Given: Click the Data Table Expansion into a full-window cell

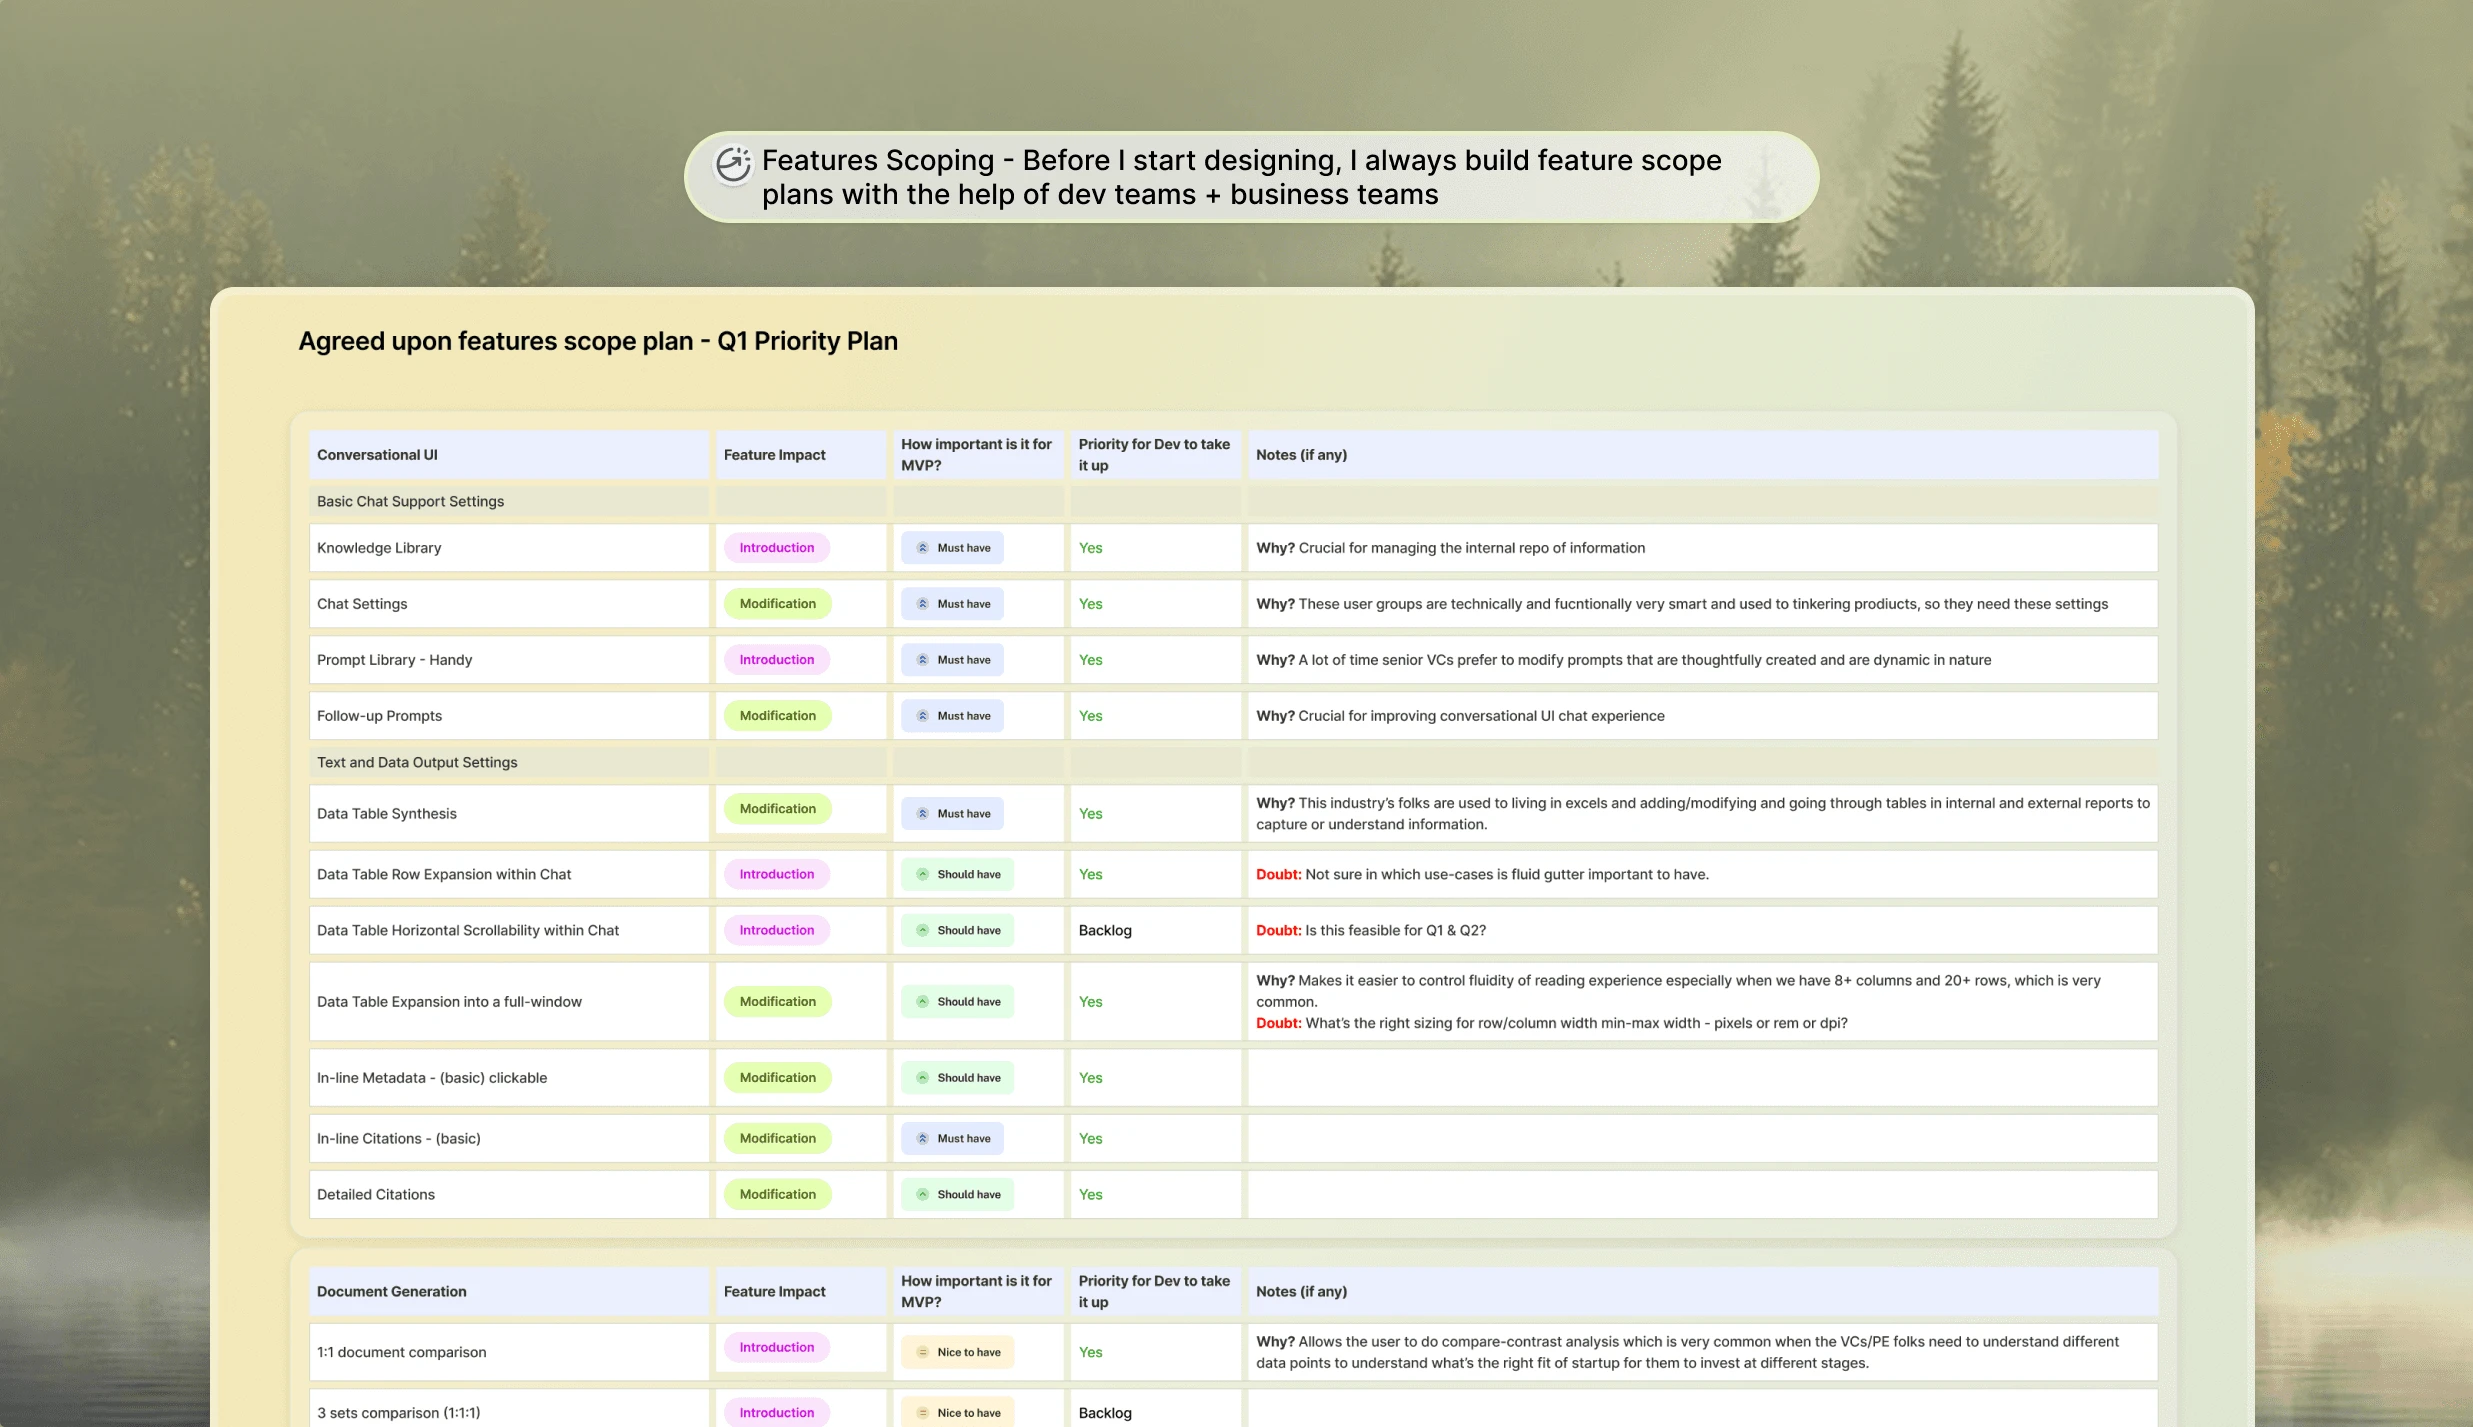Looking at the screenshot, I should pyautogui.click(x=449, y=1002).
